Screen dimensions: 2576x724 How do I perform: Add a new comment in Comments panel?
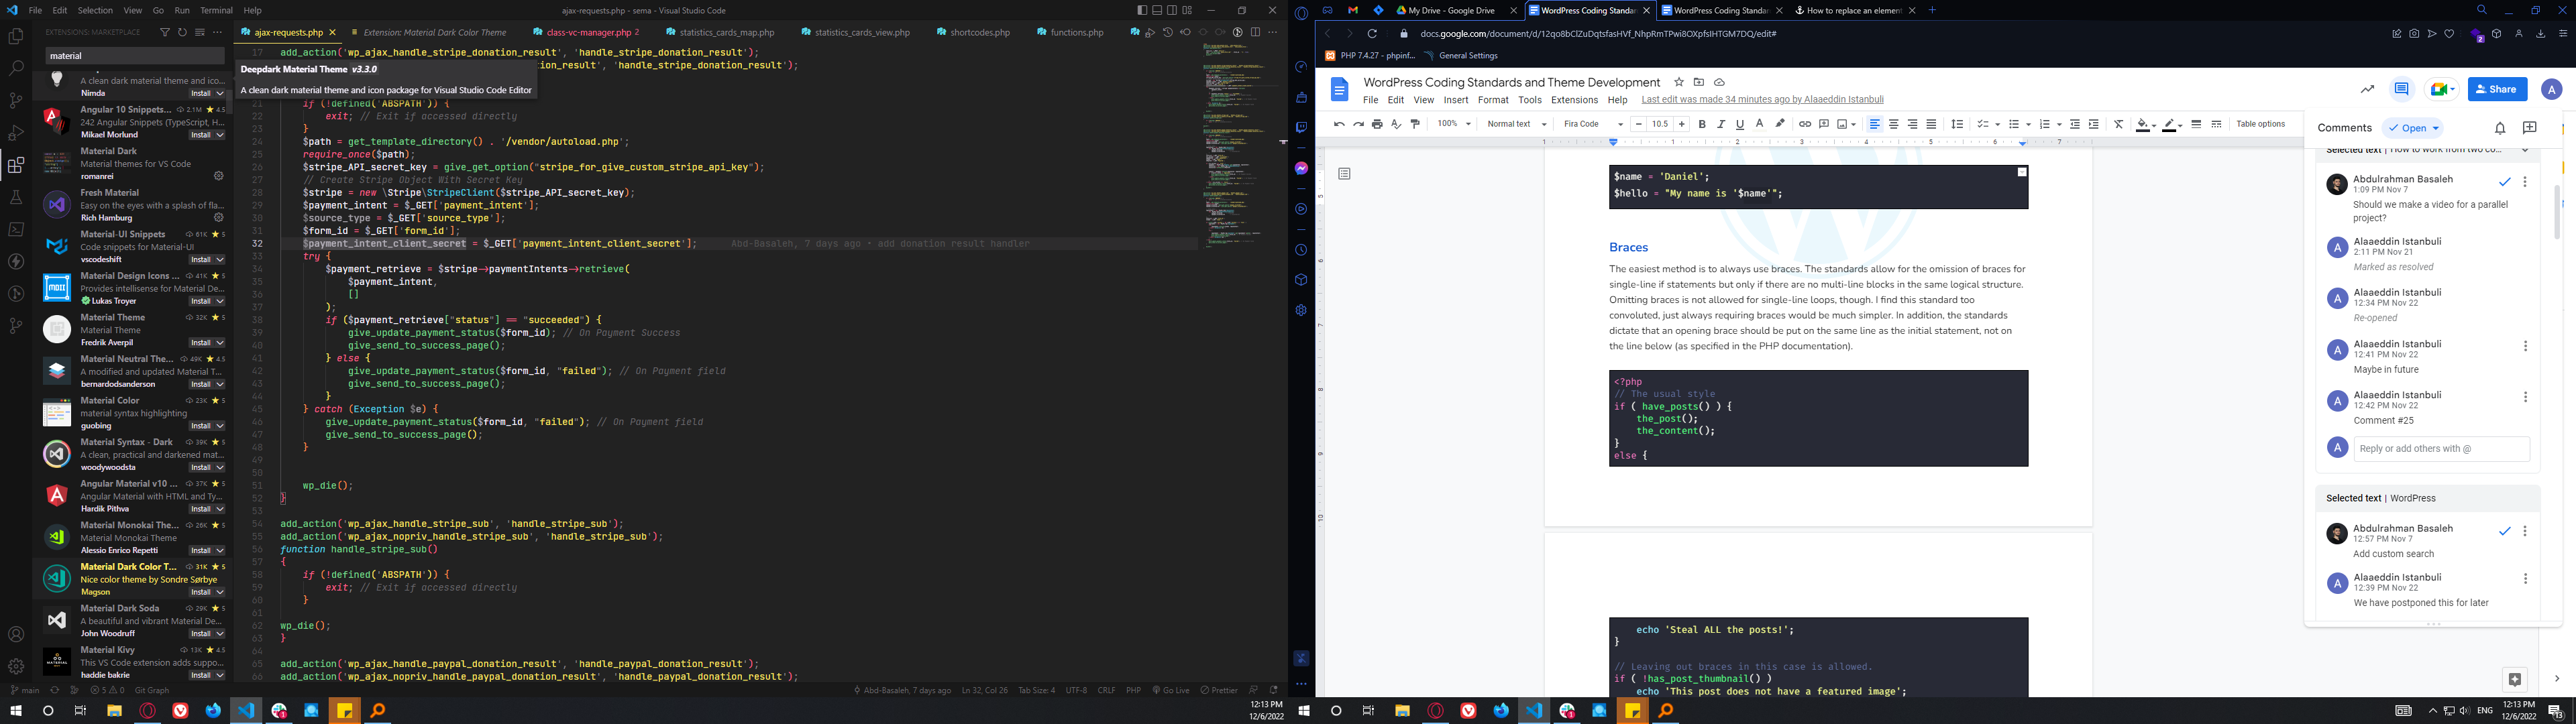2530,128
